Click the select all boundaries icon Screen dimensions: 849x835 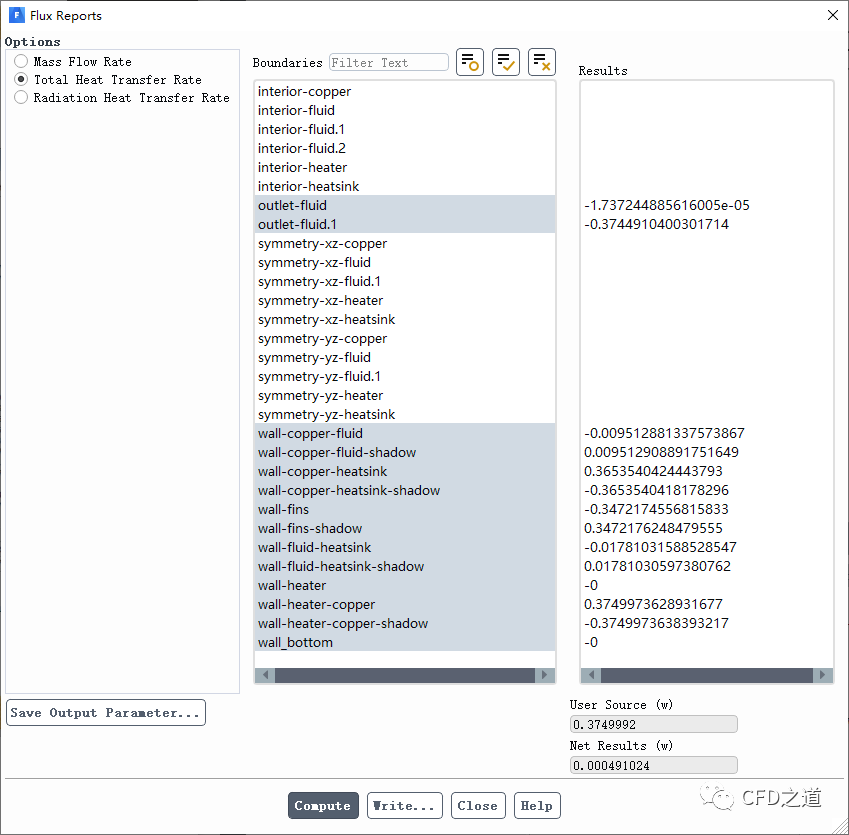pos(506,63)
